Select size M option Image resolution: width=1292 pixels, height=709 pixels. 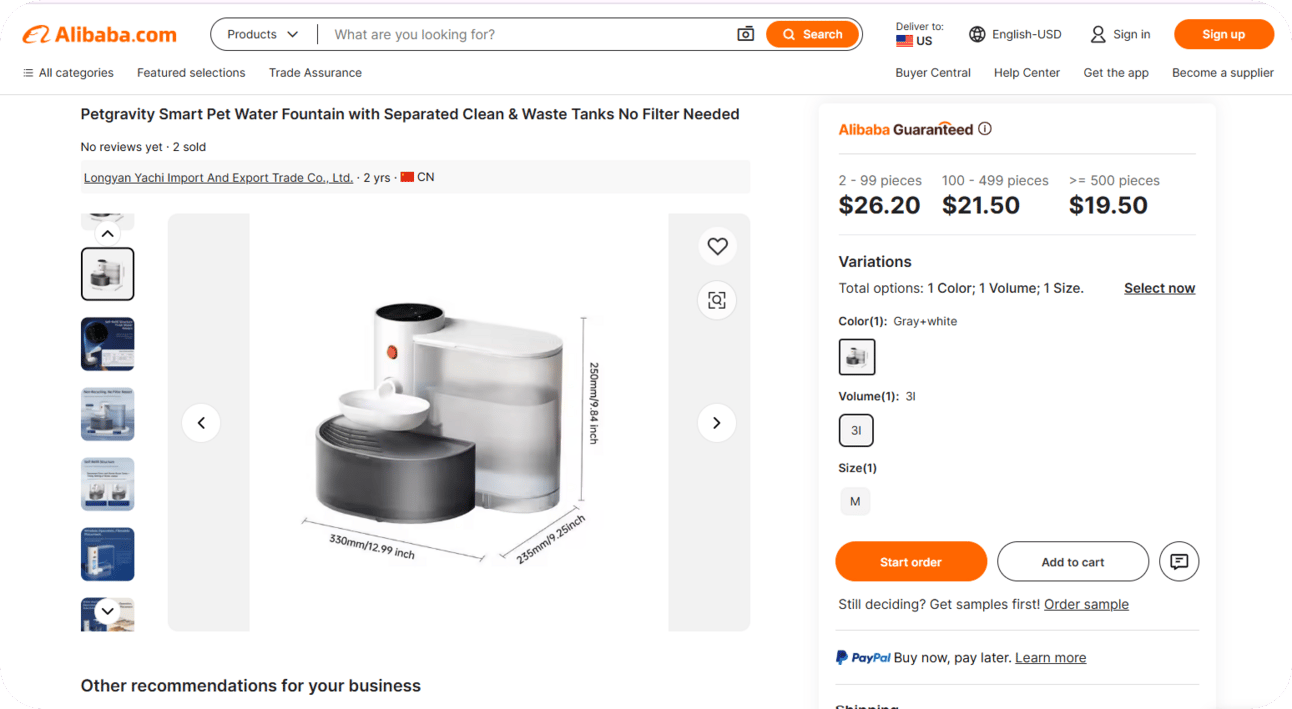pyautogui.click(x=855, y=501)
